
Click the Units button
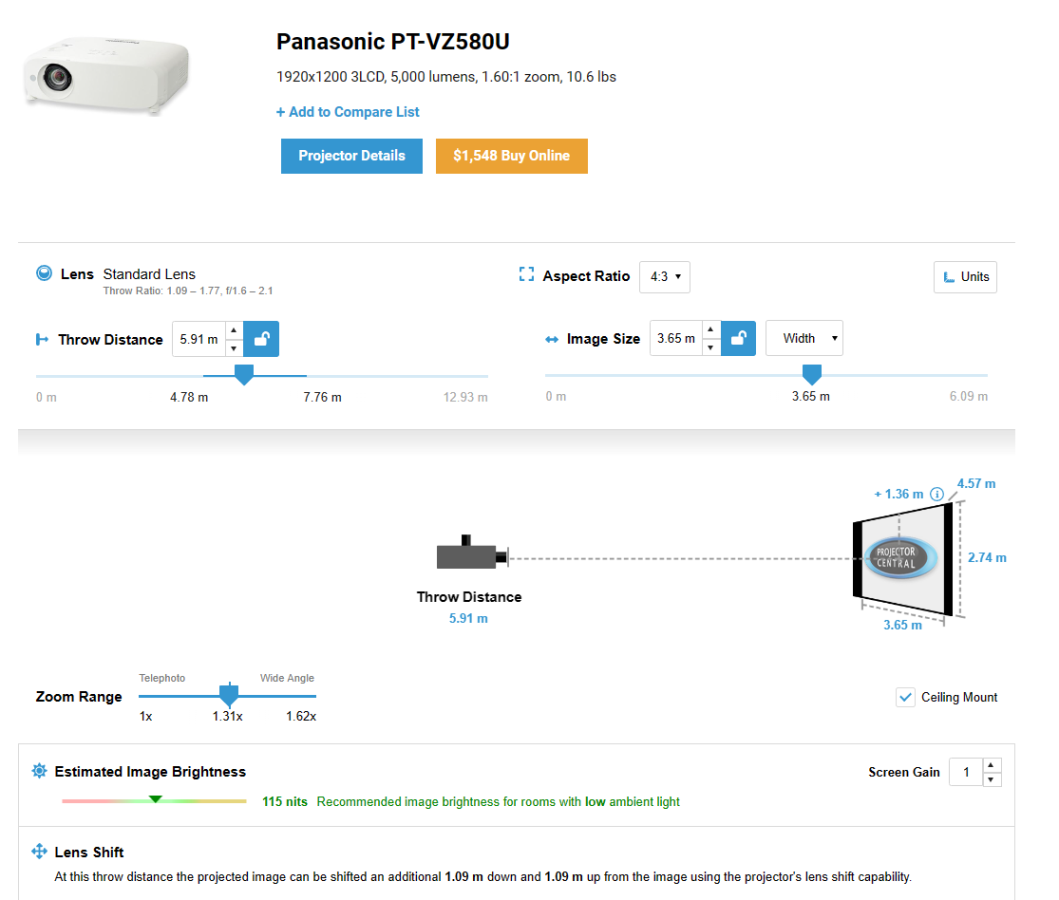(x=965, y=277)
